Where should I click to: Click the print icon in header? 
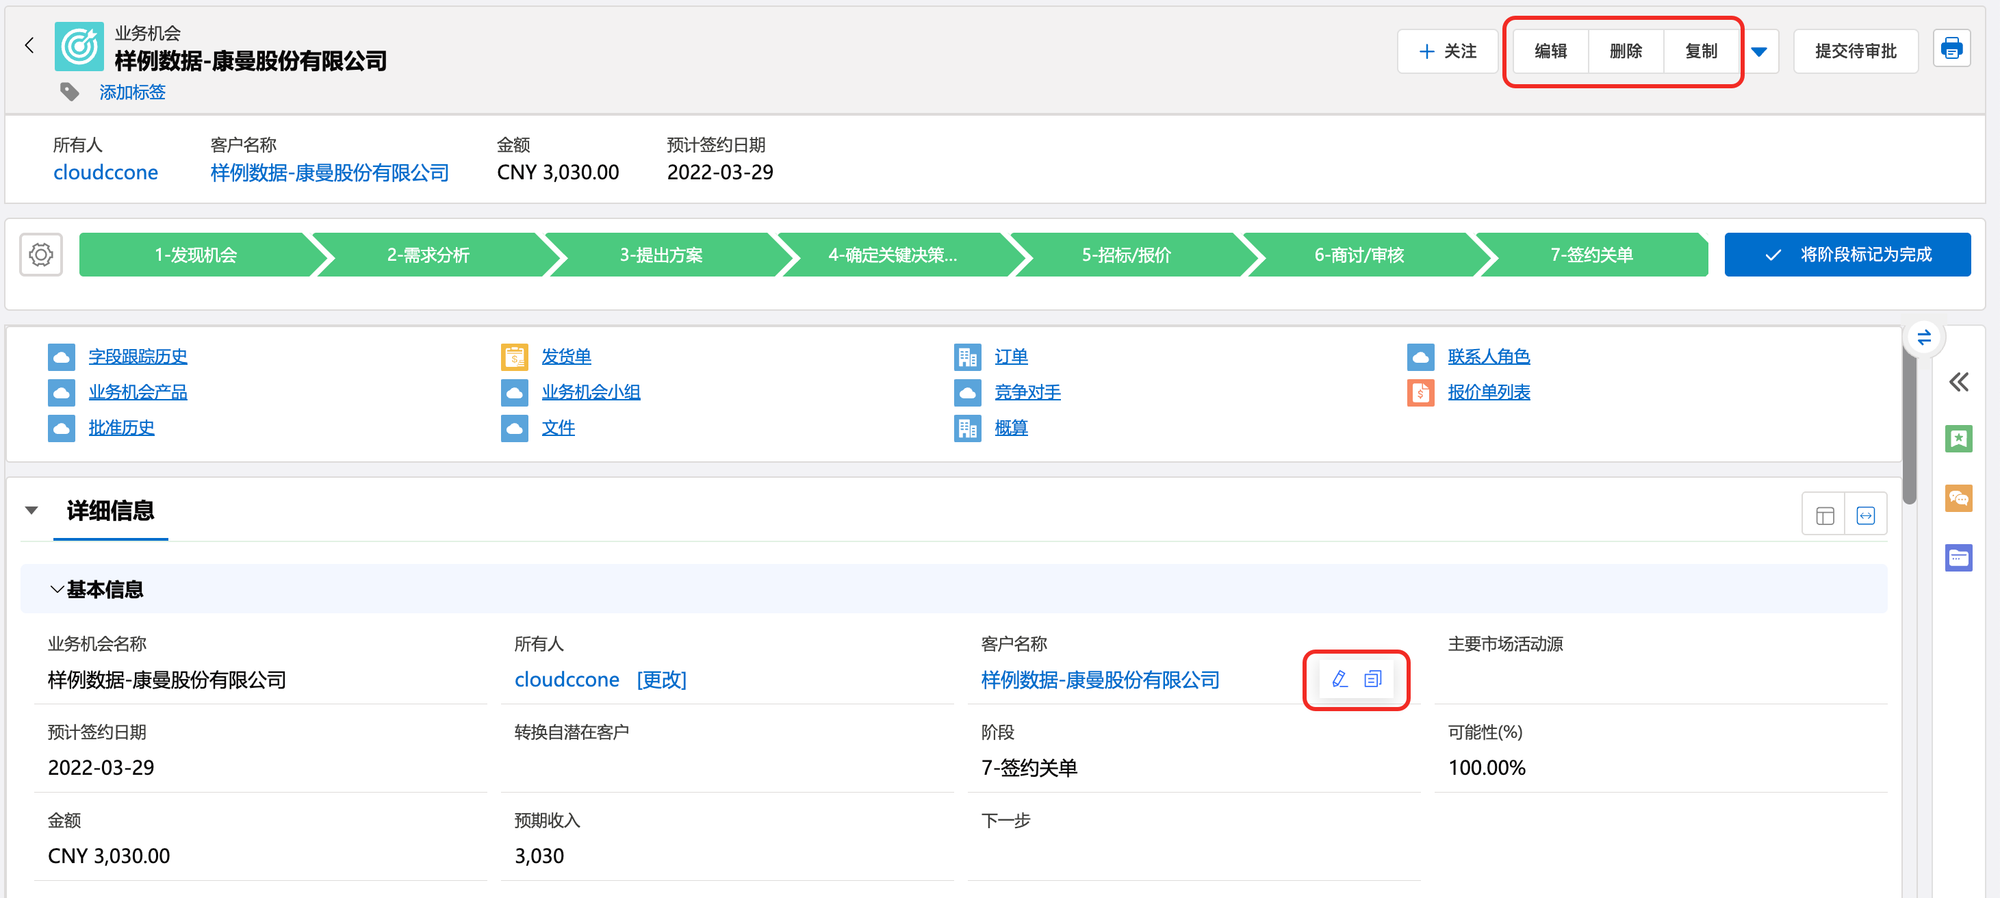point(1951,49)
